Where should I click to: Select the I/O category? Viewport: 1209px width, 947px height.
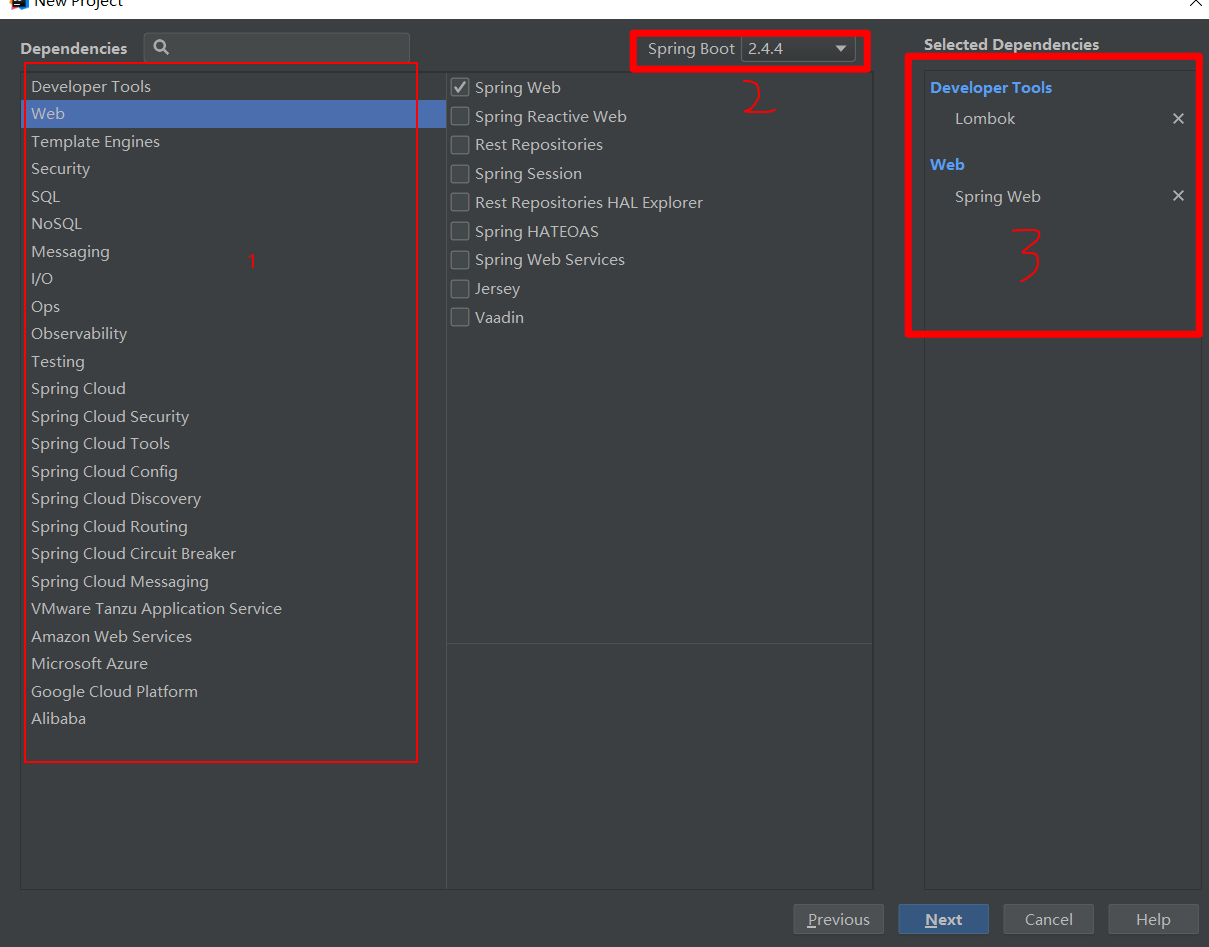coord(233,279)
